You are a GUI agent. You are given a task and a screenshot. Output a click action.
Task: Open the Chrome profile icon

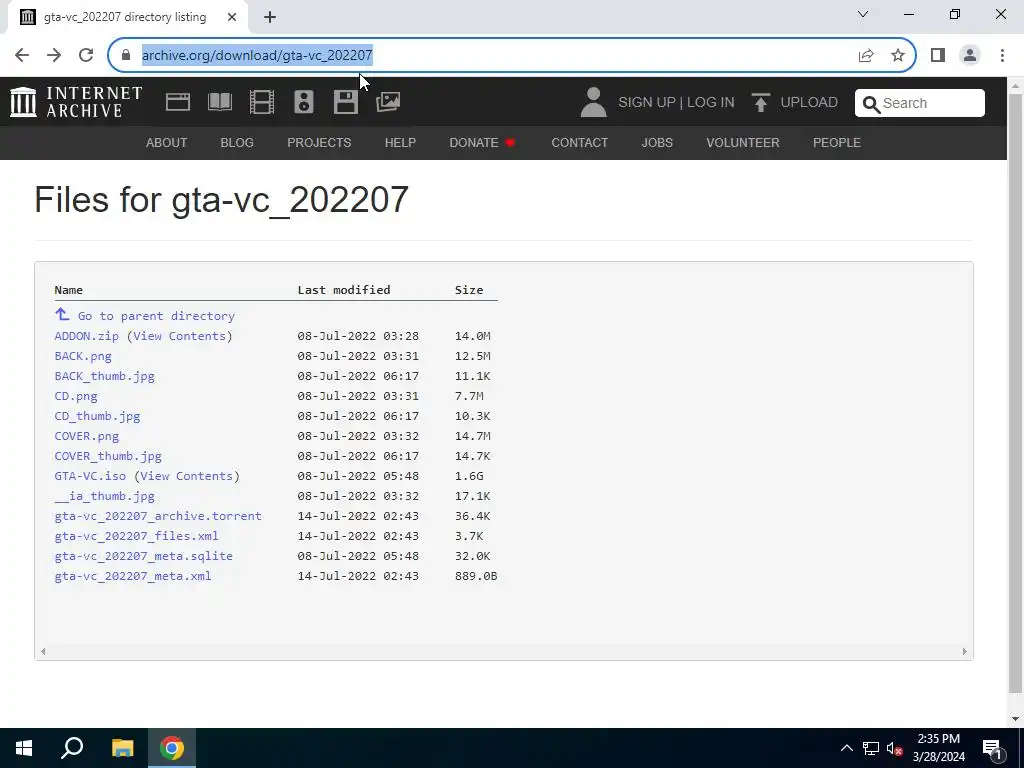tap(970, 55)
